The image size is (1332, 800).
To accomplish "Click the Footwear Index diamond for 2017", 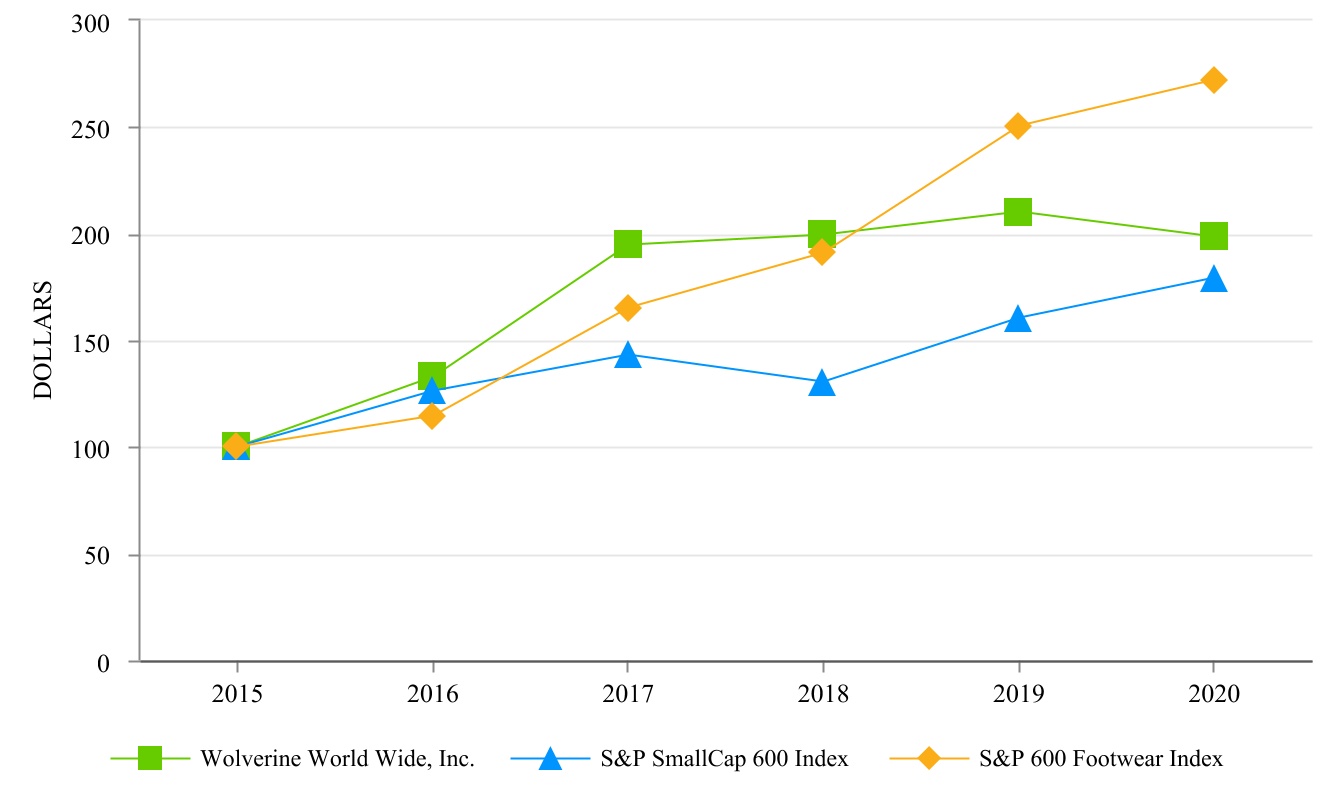I will [627, 308].
